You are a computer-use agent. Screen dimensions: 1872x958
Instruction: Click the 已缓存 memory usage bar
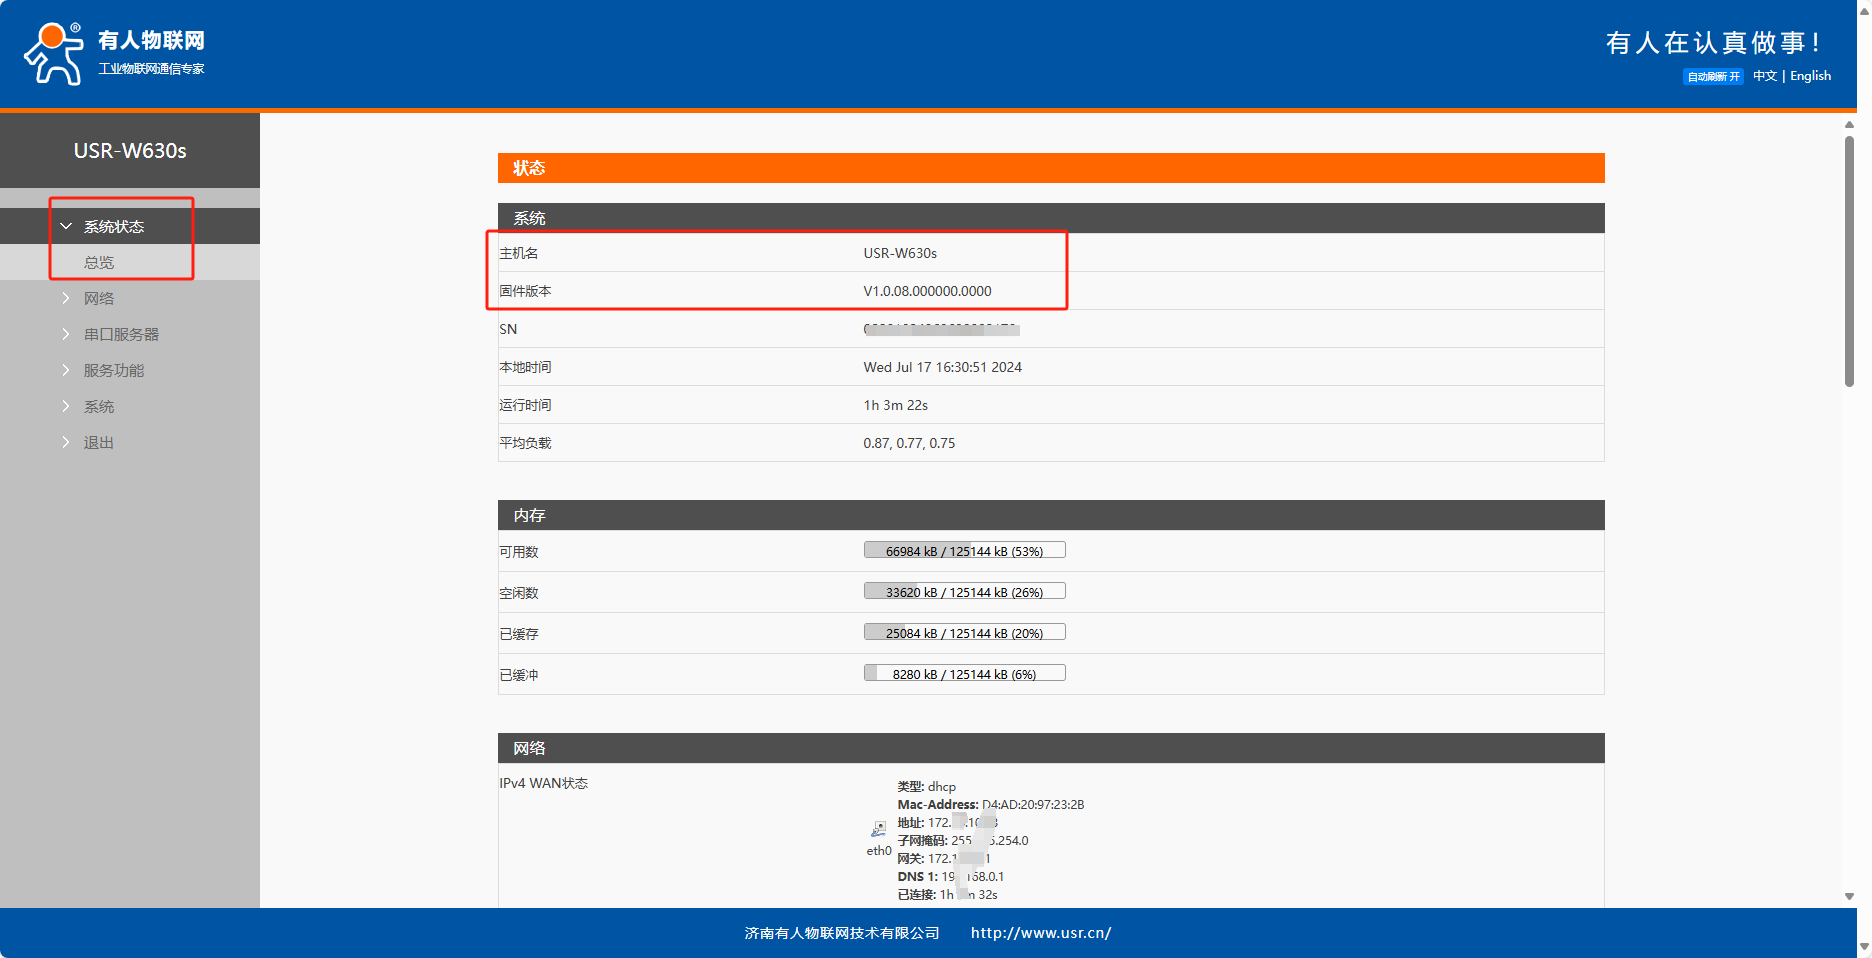click(x=964, y=633)
